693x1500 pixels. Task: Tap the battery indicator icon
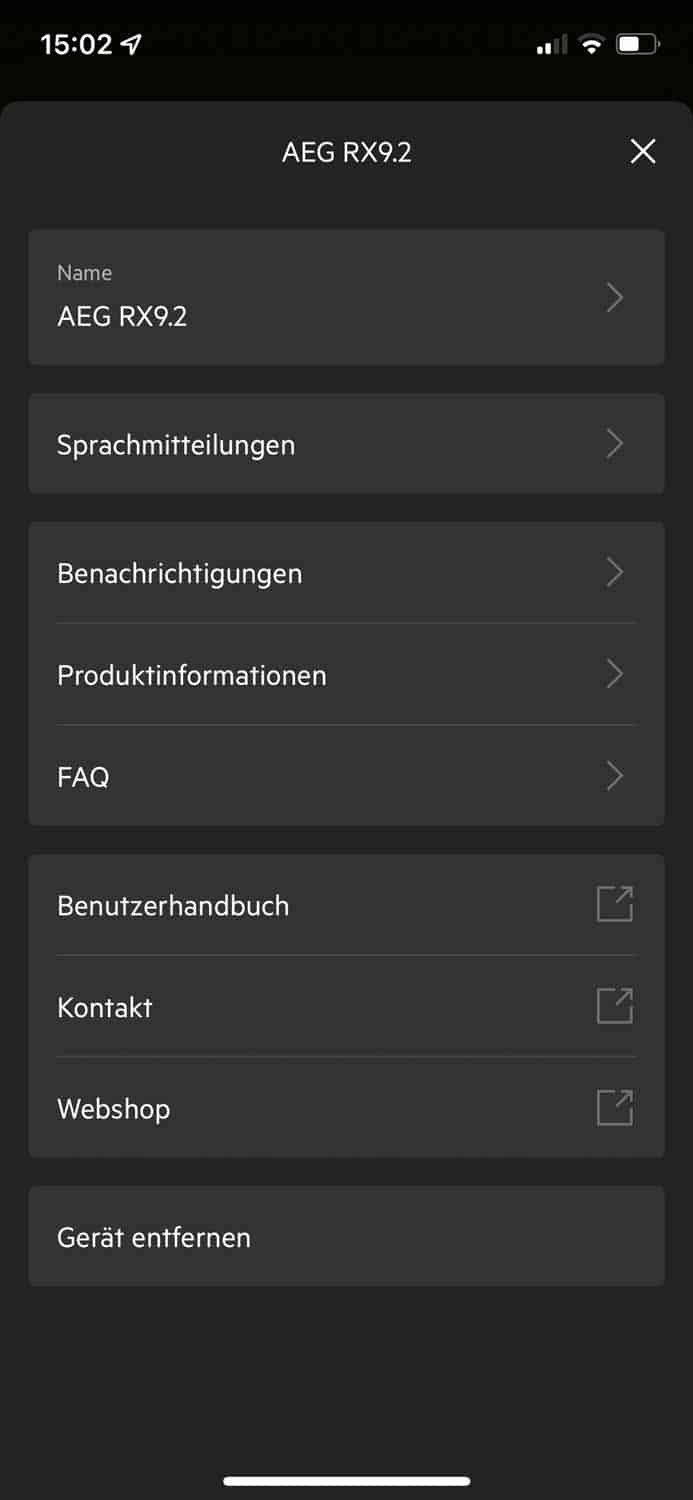(x=638, y=44)
